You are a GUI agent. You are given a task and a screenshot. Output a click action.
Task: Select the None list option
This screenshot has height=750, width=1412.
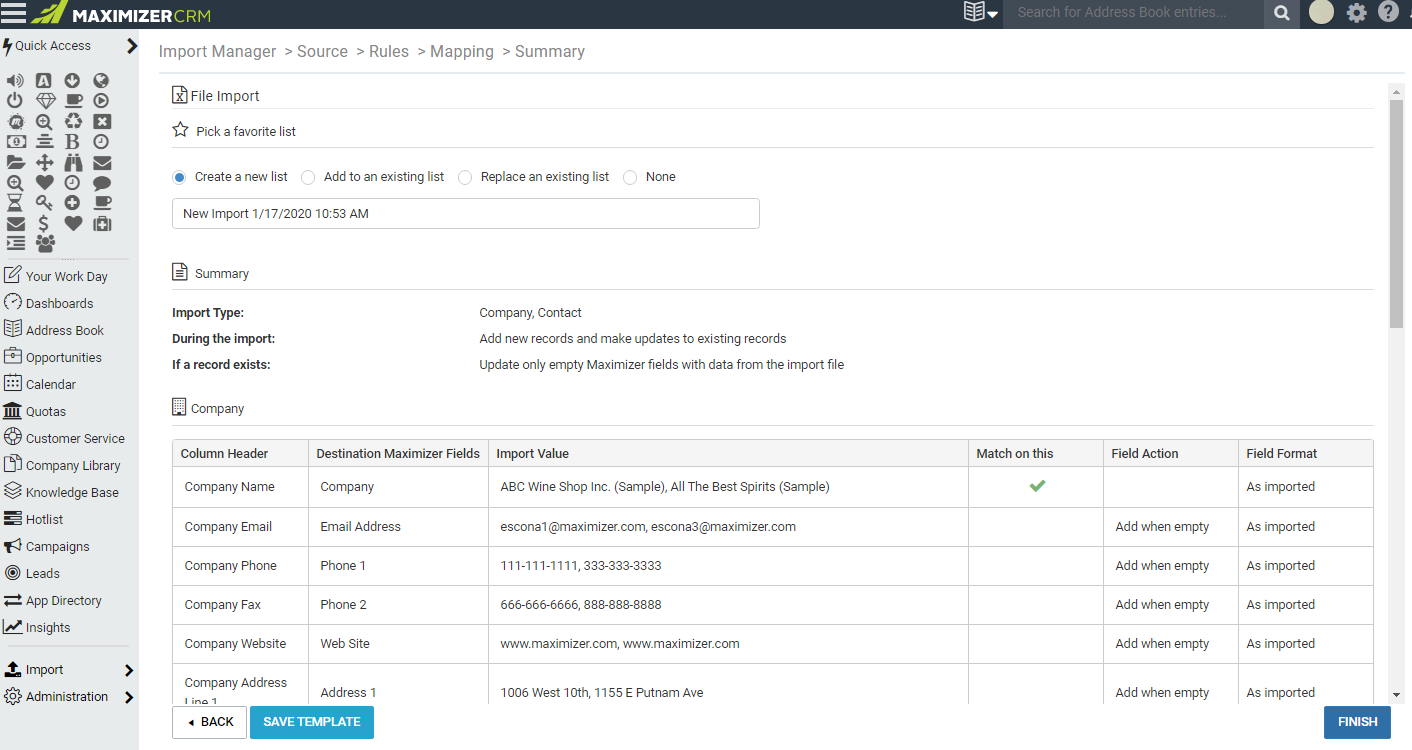tap(630, 177)
